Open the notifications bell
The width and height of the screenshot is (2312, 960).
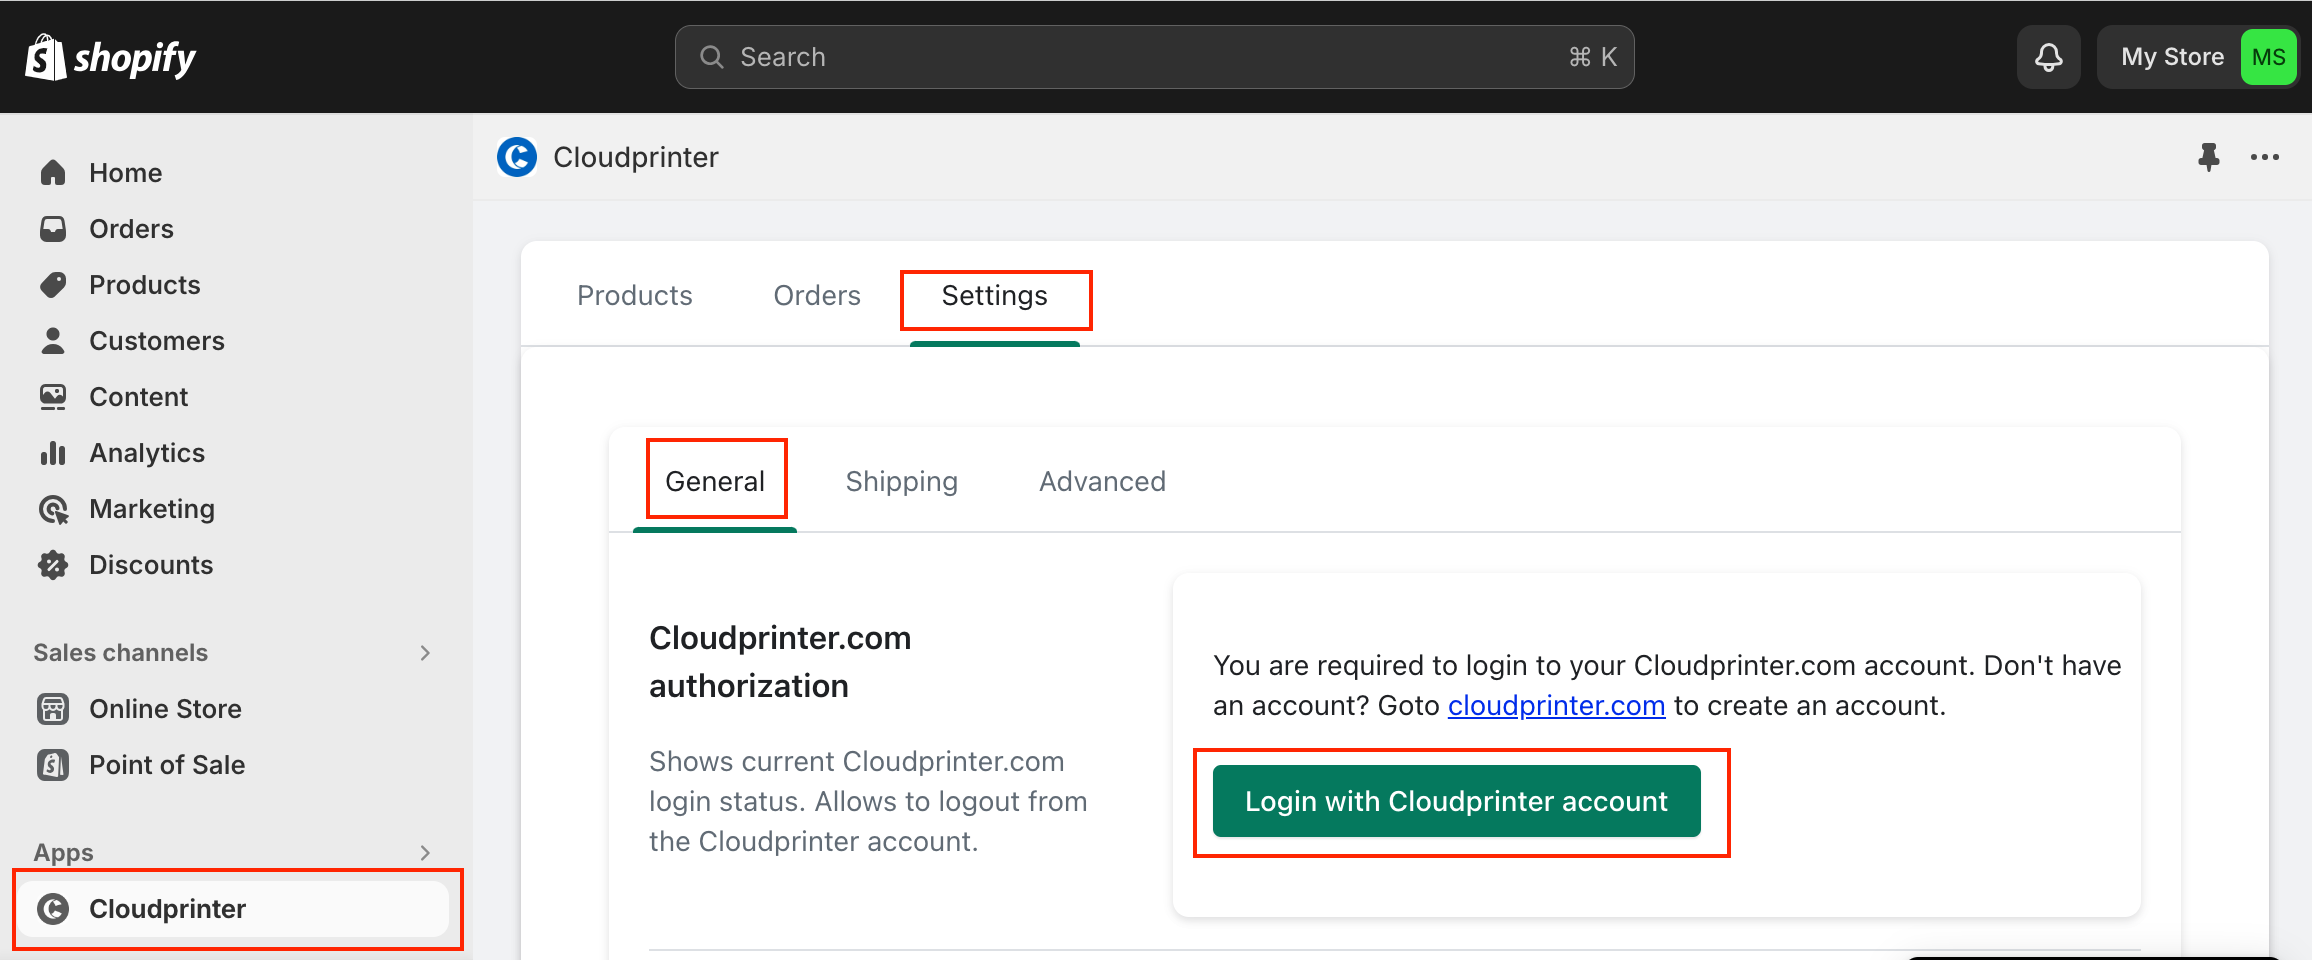click(x=2049, y=57)
